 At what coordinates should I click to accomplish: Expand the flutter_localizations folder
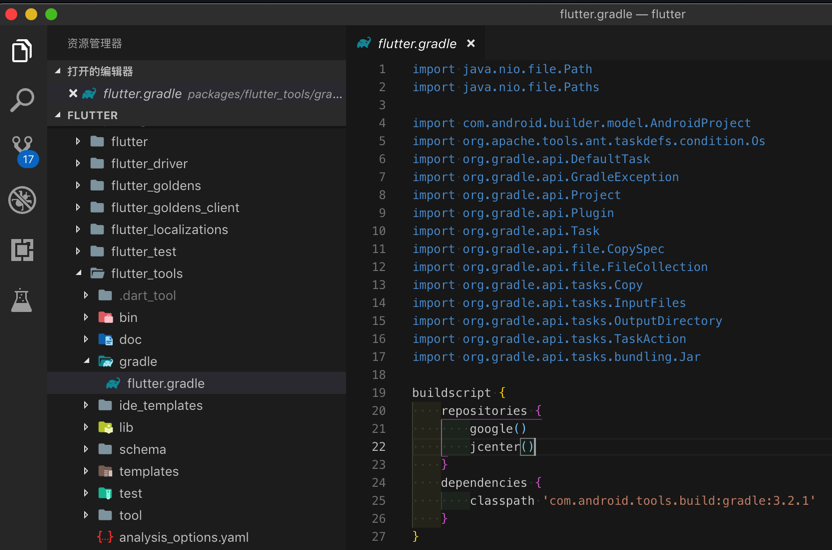tap(169, 229)
